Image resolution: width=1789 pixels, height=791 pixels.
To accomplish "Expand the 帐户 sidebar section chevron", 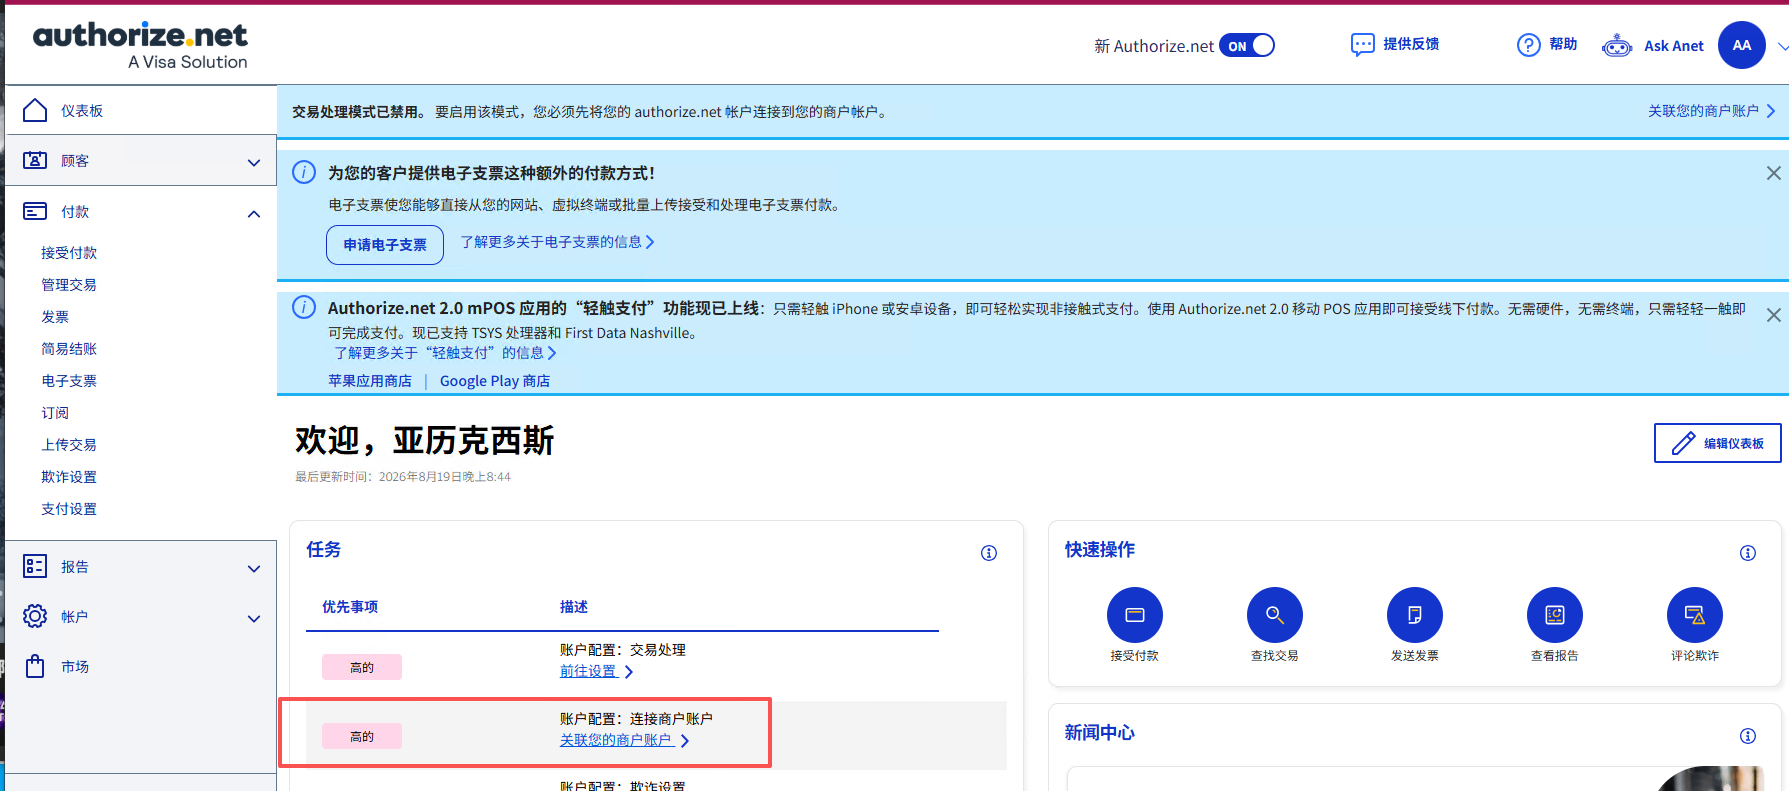I will (x=254, y=618).
